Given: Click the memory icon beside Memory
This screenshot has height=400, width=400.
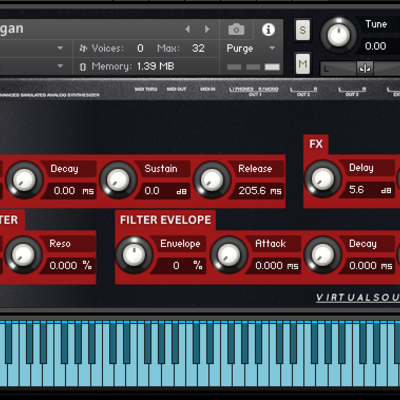Looking at the screenshot, I should click(x=83, y=67).
